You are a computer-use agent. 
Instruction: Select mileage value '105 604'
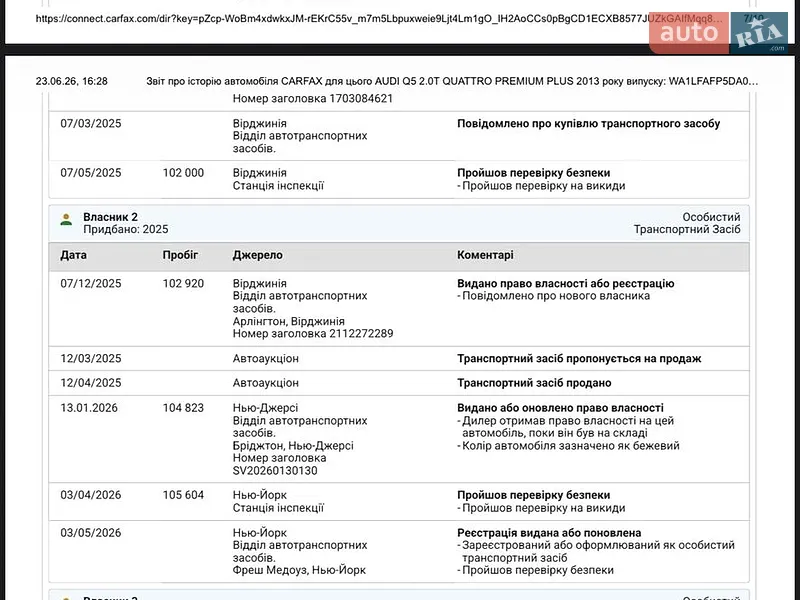(183, 495)
